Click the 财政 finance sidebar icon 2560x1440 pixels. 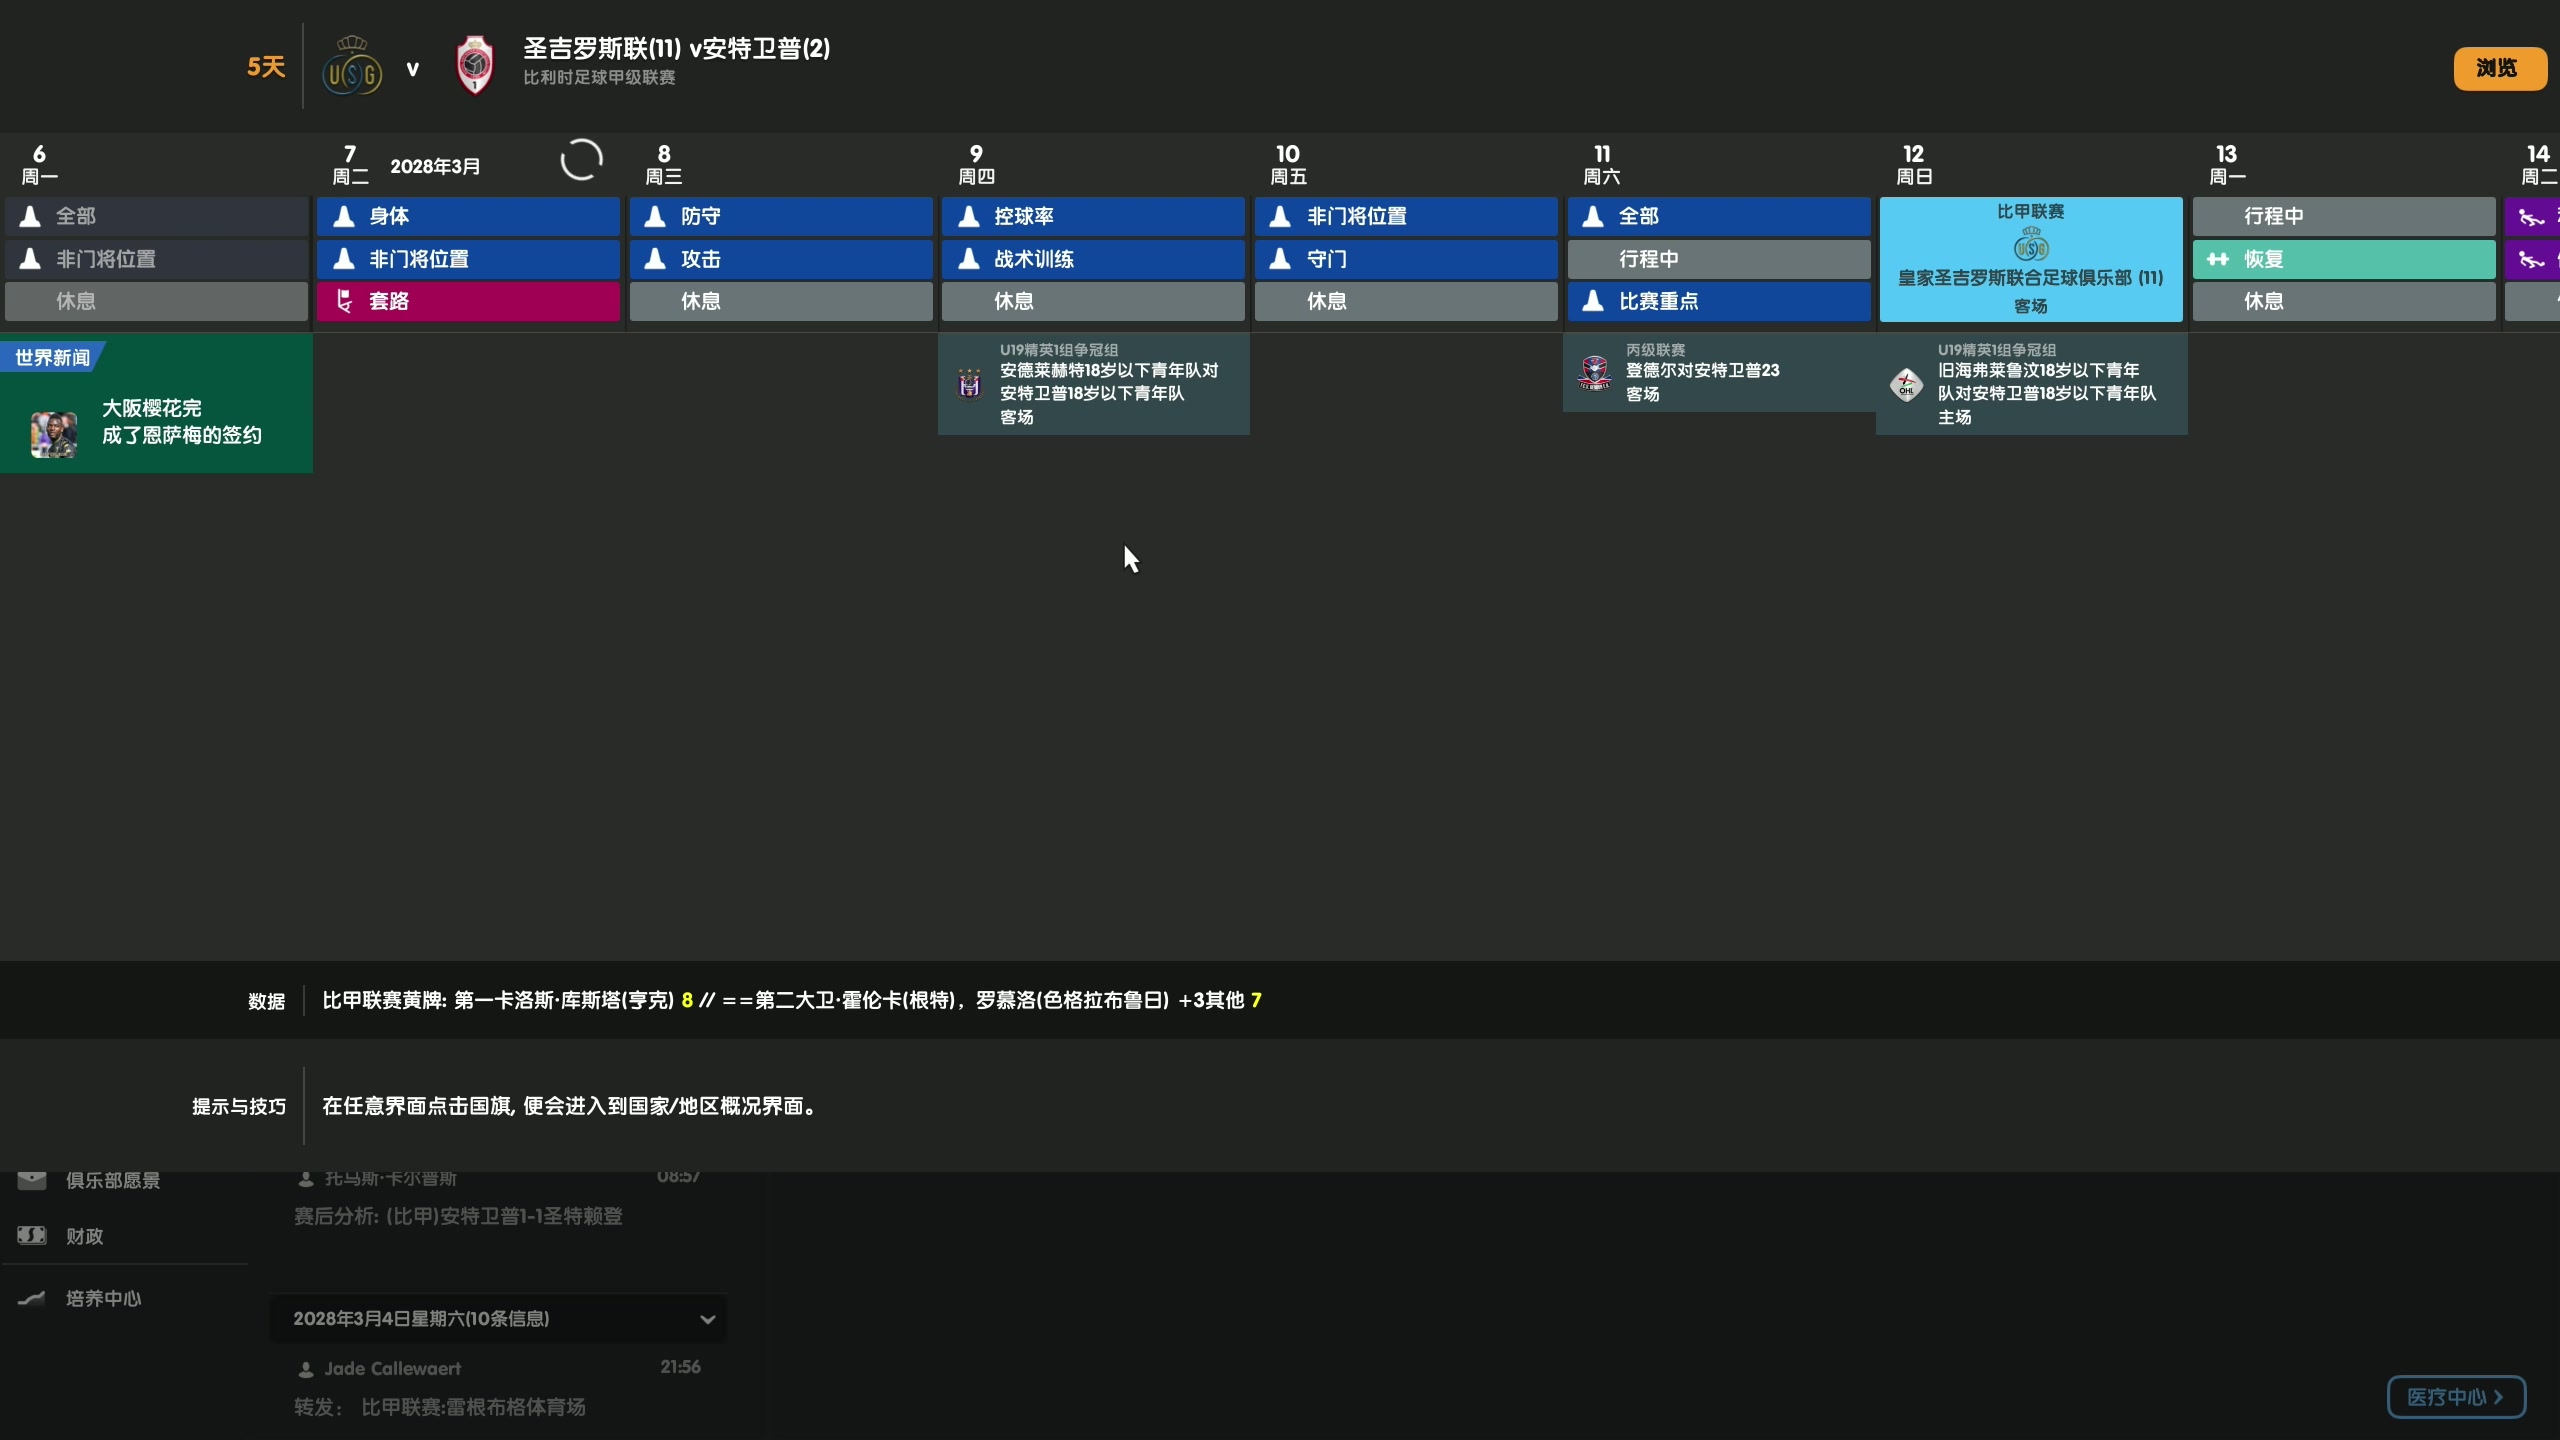pyautogui.click(x=32, y=1234)
